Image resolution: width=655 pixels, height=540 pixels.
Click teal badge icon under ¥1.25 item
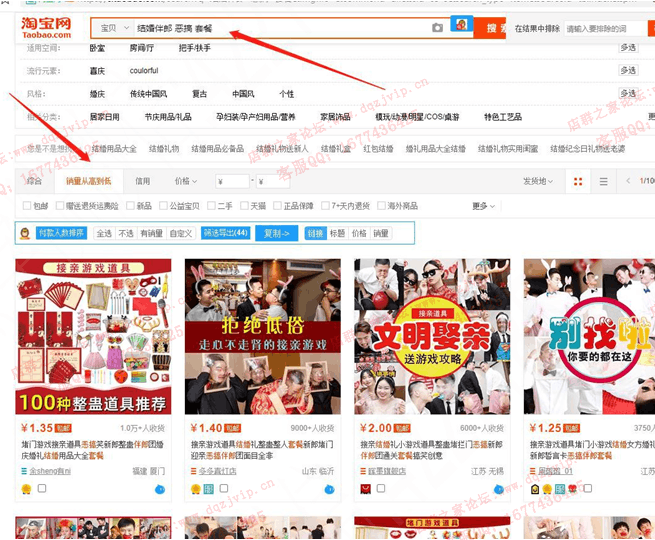[x=560, y=489]
